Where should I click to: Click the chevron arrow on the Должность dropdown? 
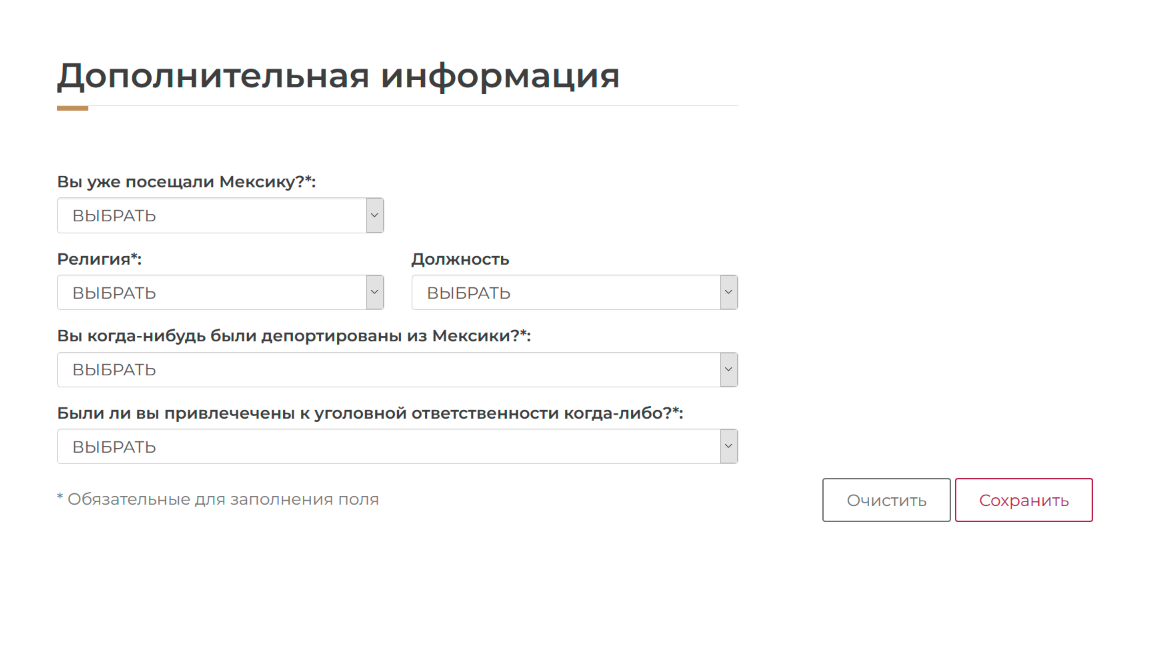point(729,293)
